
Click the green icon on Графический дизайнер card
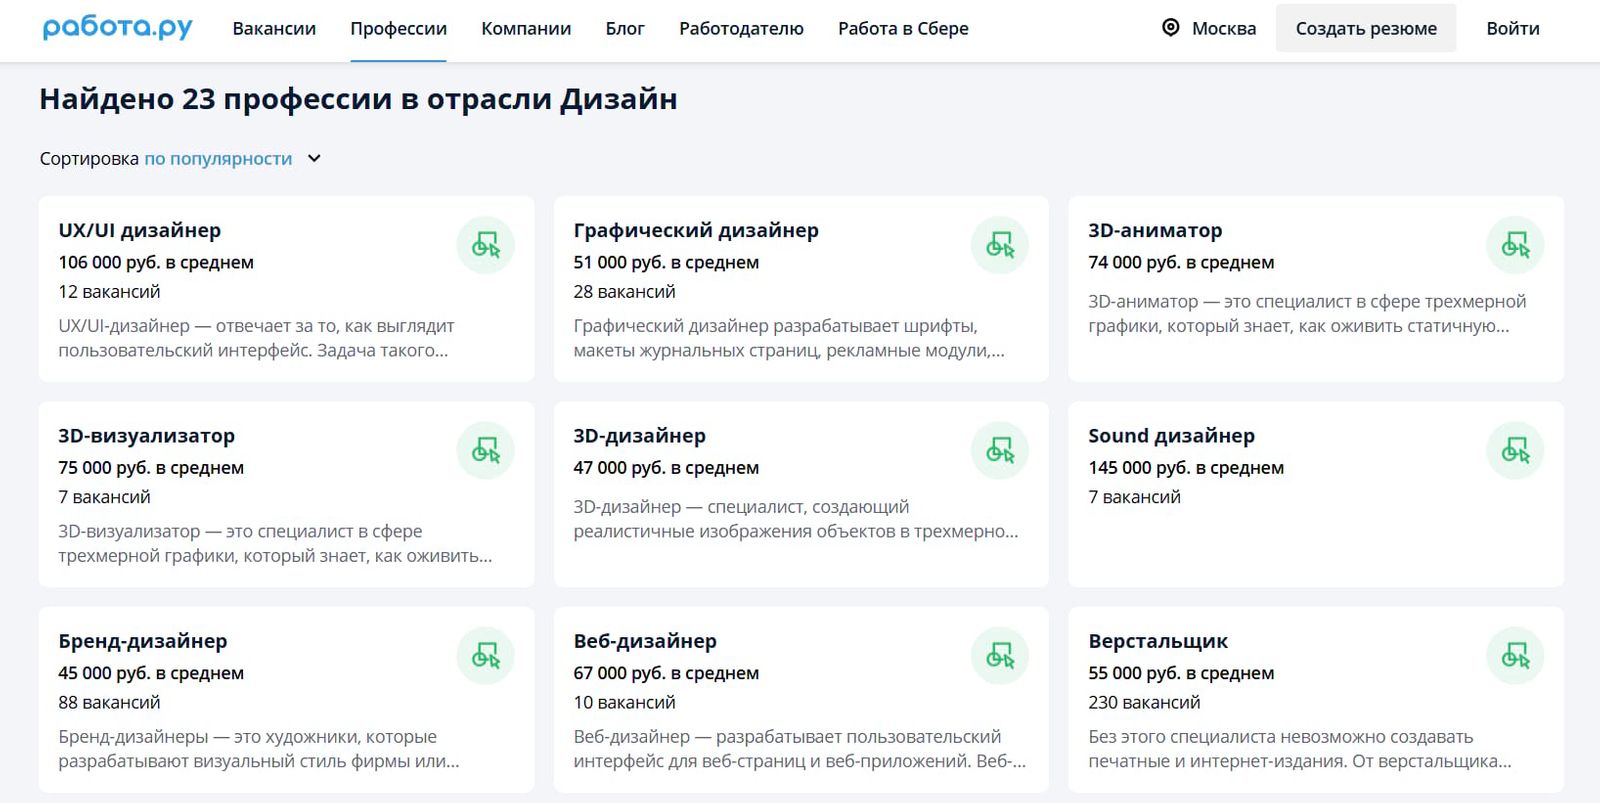[x=999, y=245]
